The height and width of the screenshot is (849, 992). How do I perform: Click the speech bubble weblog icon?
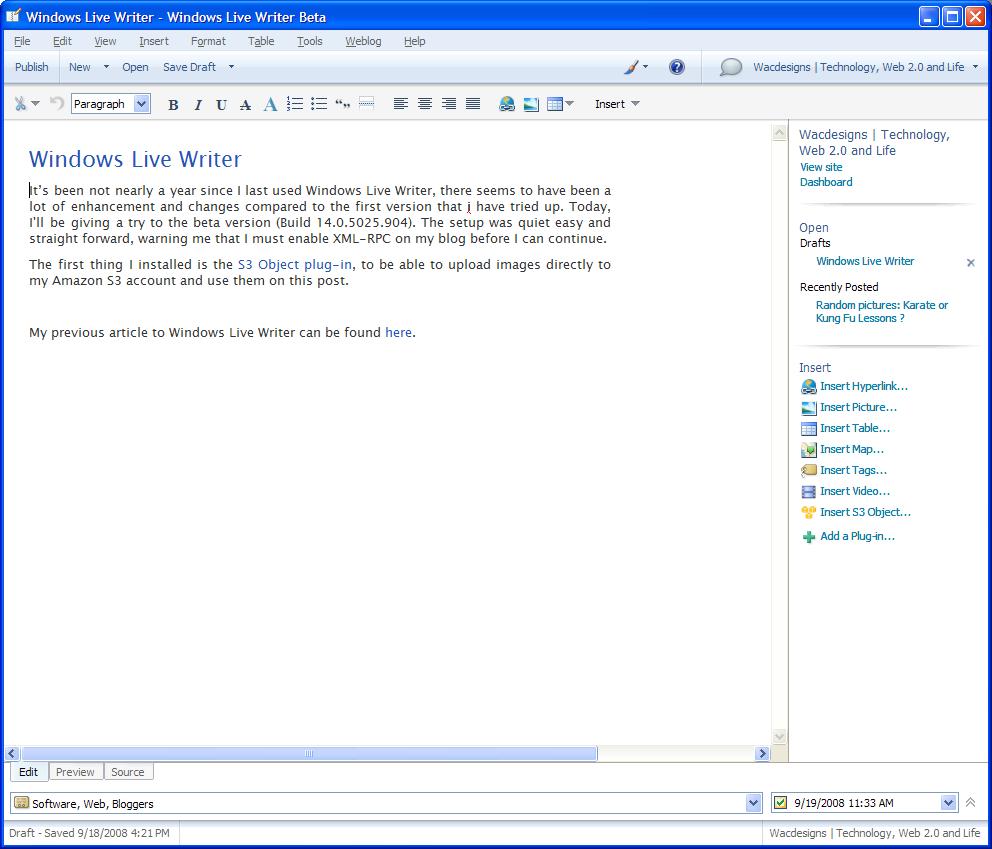pyautogui.click(x=730, y=67)
